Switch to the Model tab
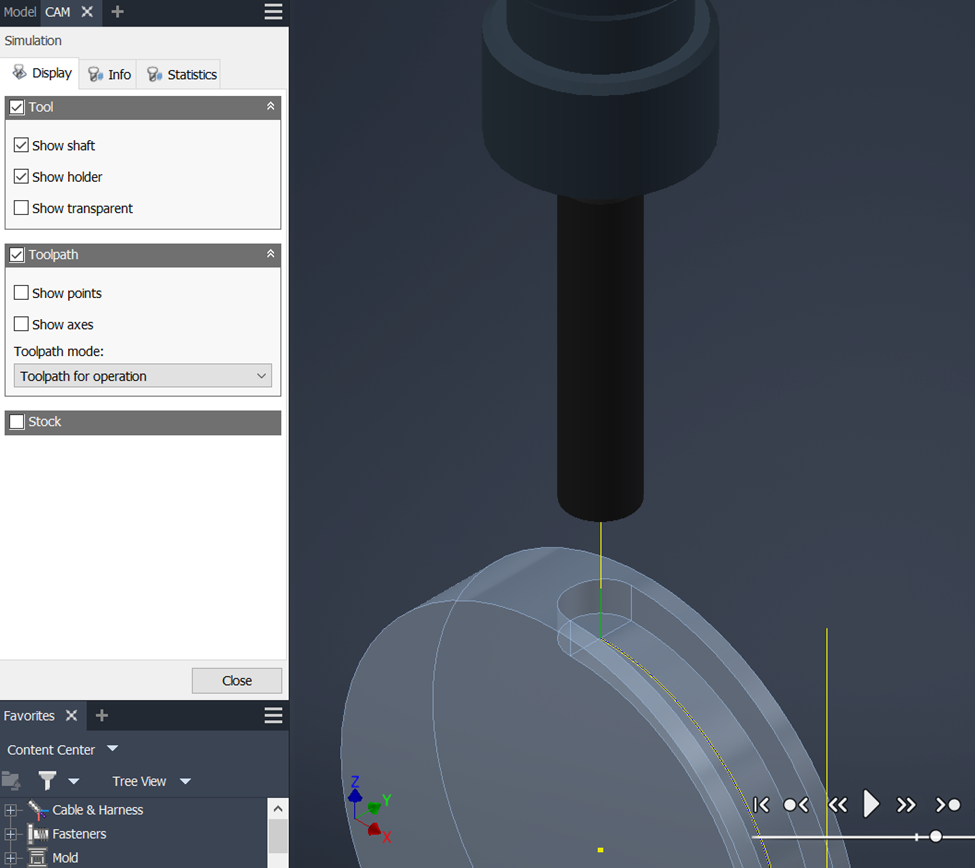The width and height of the screenshot is (975, 868). pos(19,12)
